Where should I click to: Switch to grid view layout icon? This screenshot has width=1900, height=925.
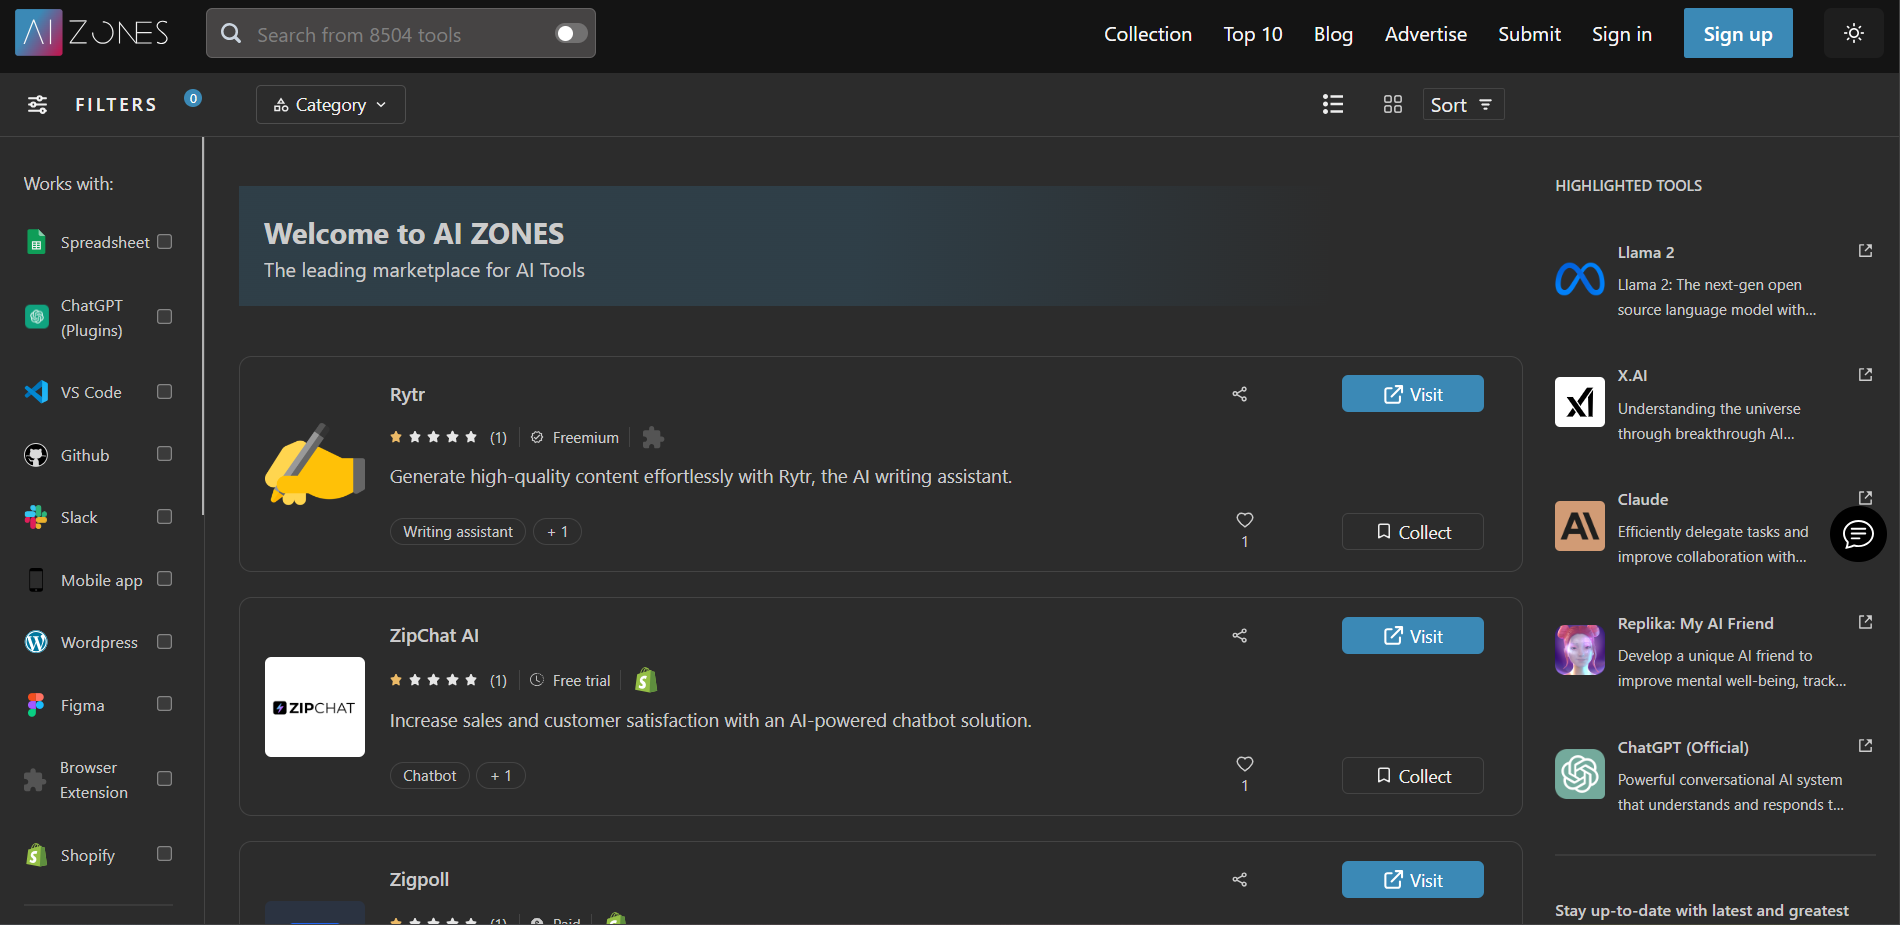point(1392,104)
